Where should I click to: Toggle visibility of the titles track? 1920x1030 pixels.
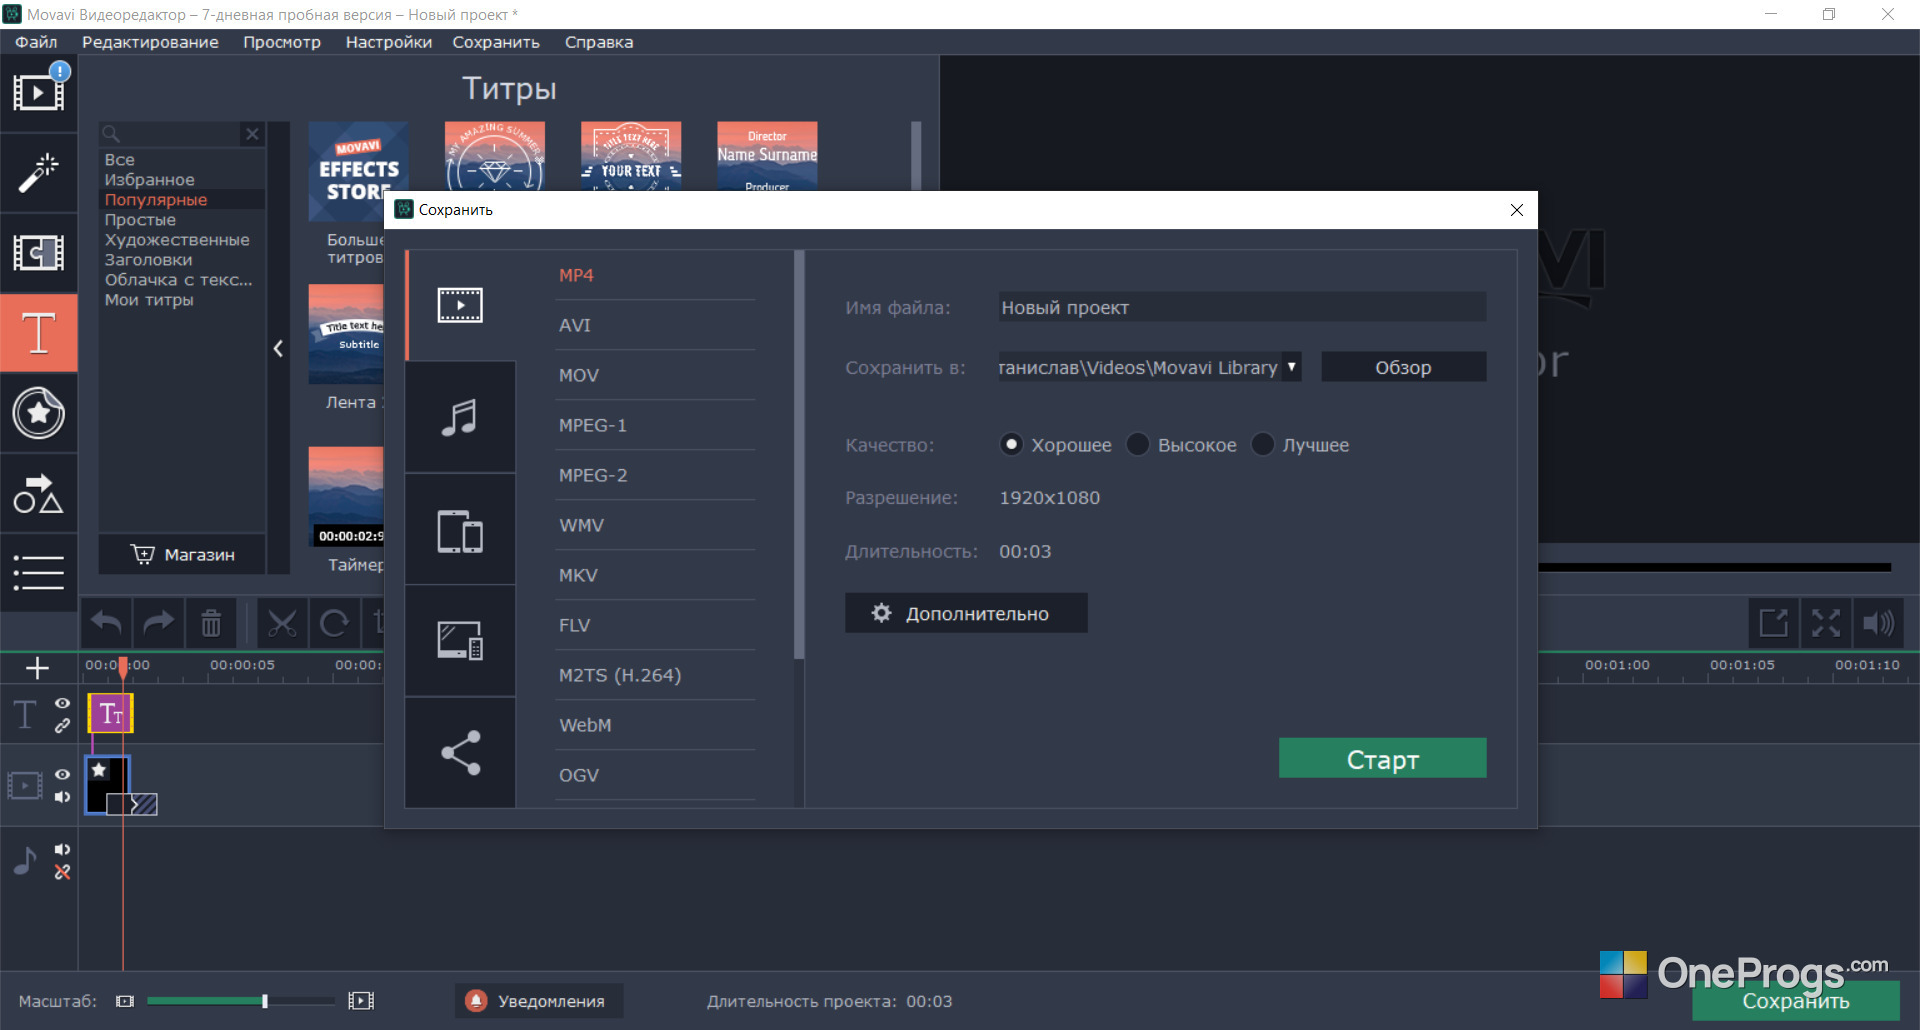click(62, 703)
